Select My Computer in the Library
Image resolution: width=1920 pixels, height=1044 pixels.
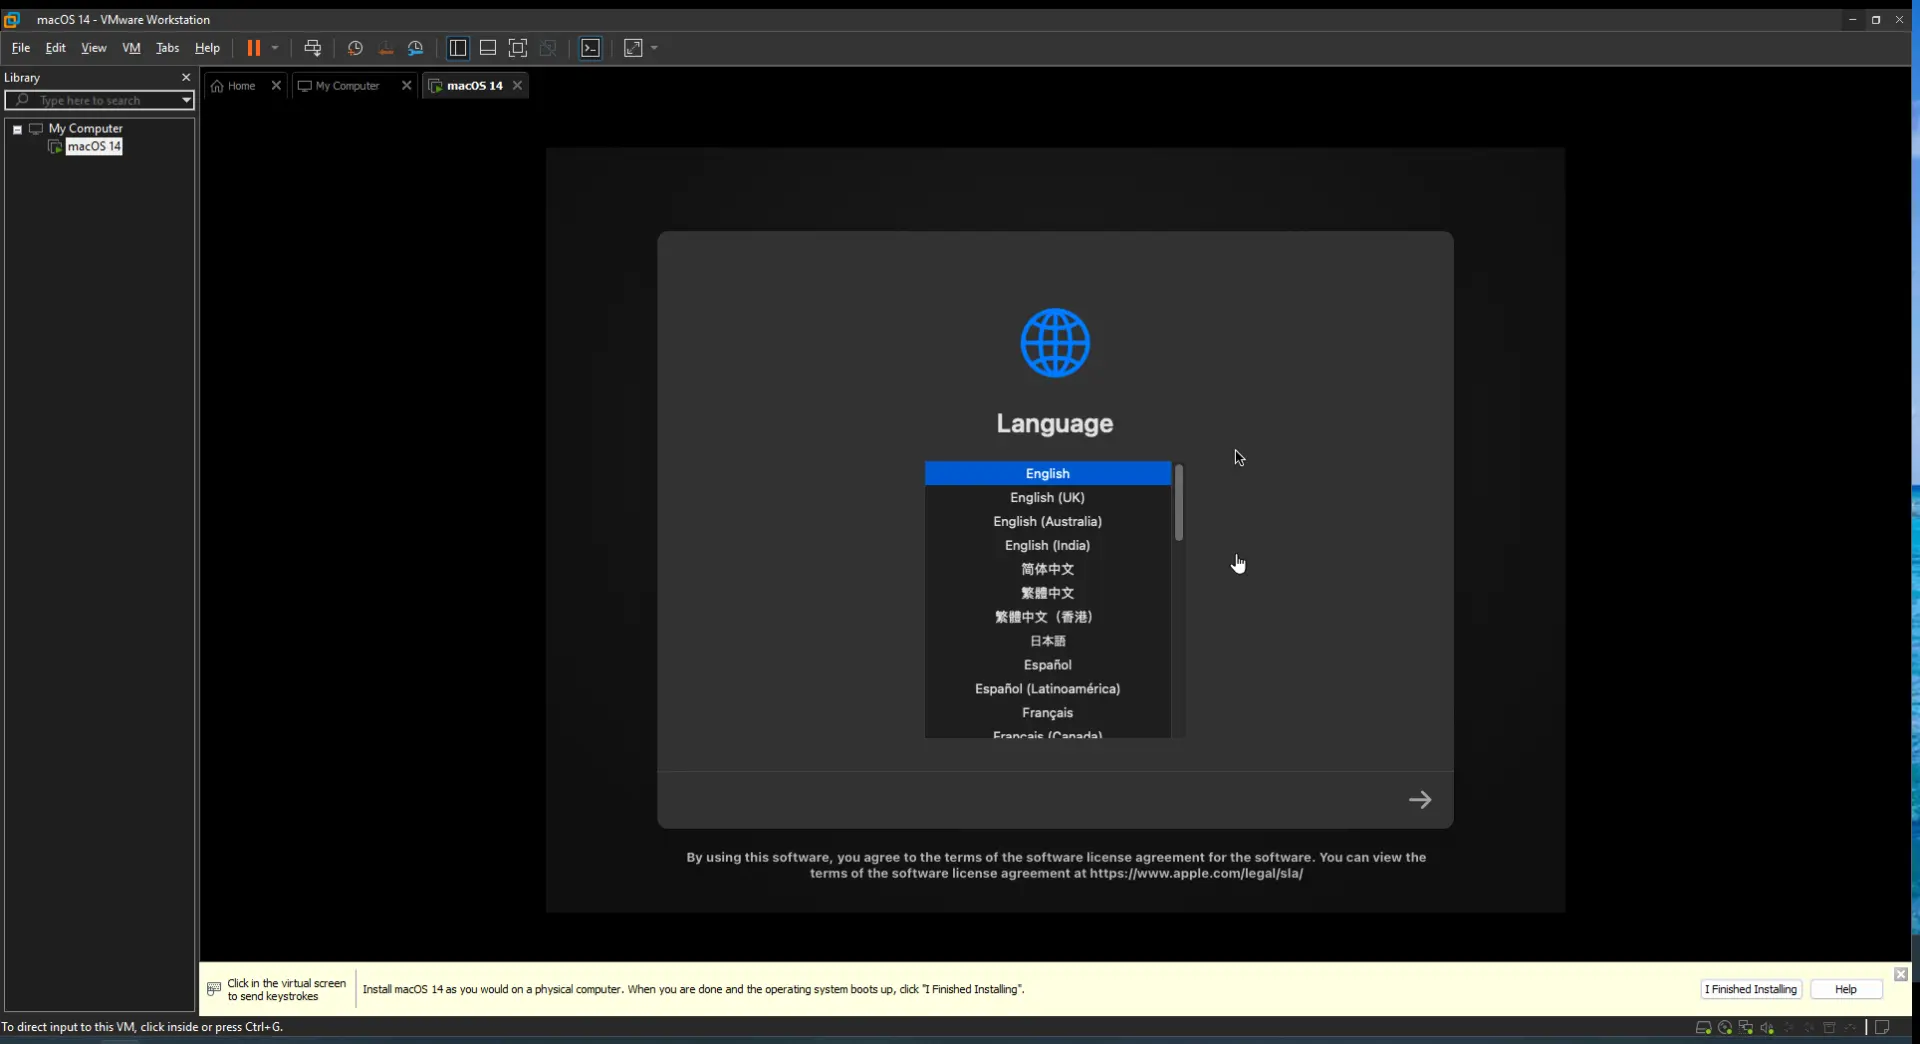point(85,128)
